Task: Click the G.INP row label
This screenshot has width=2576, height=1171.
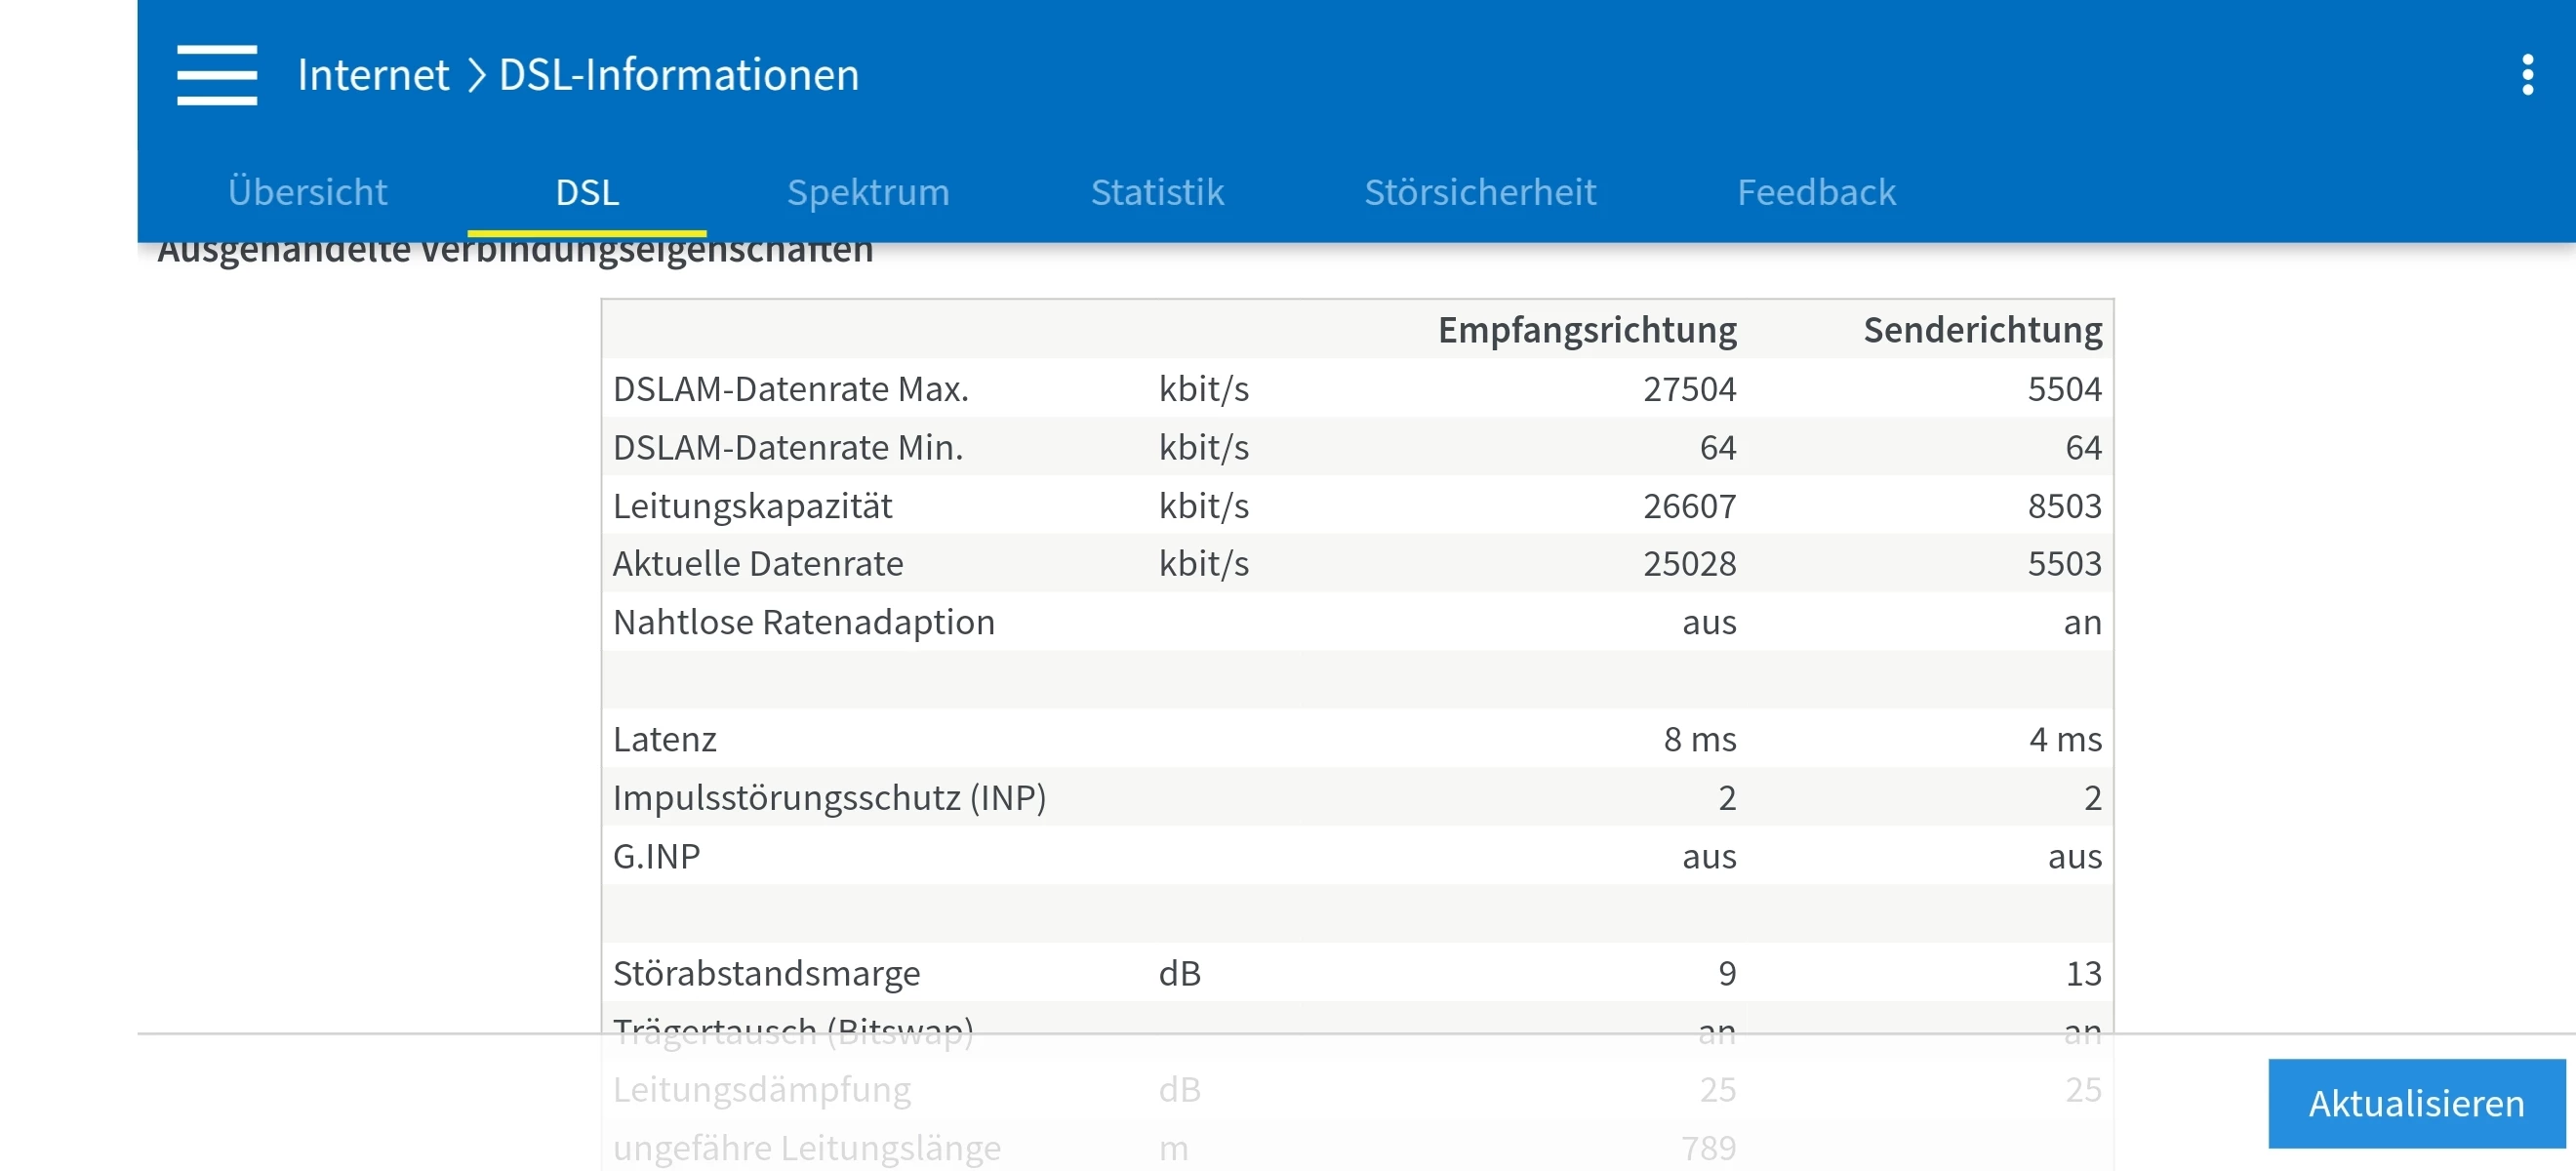Action: point(656,856)
